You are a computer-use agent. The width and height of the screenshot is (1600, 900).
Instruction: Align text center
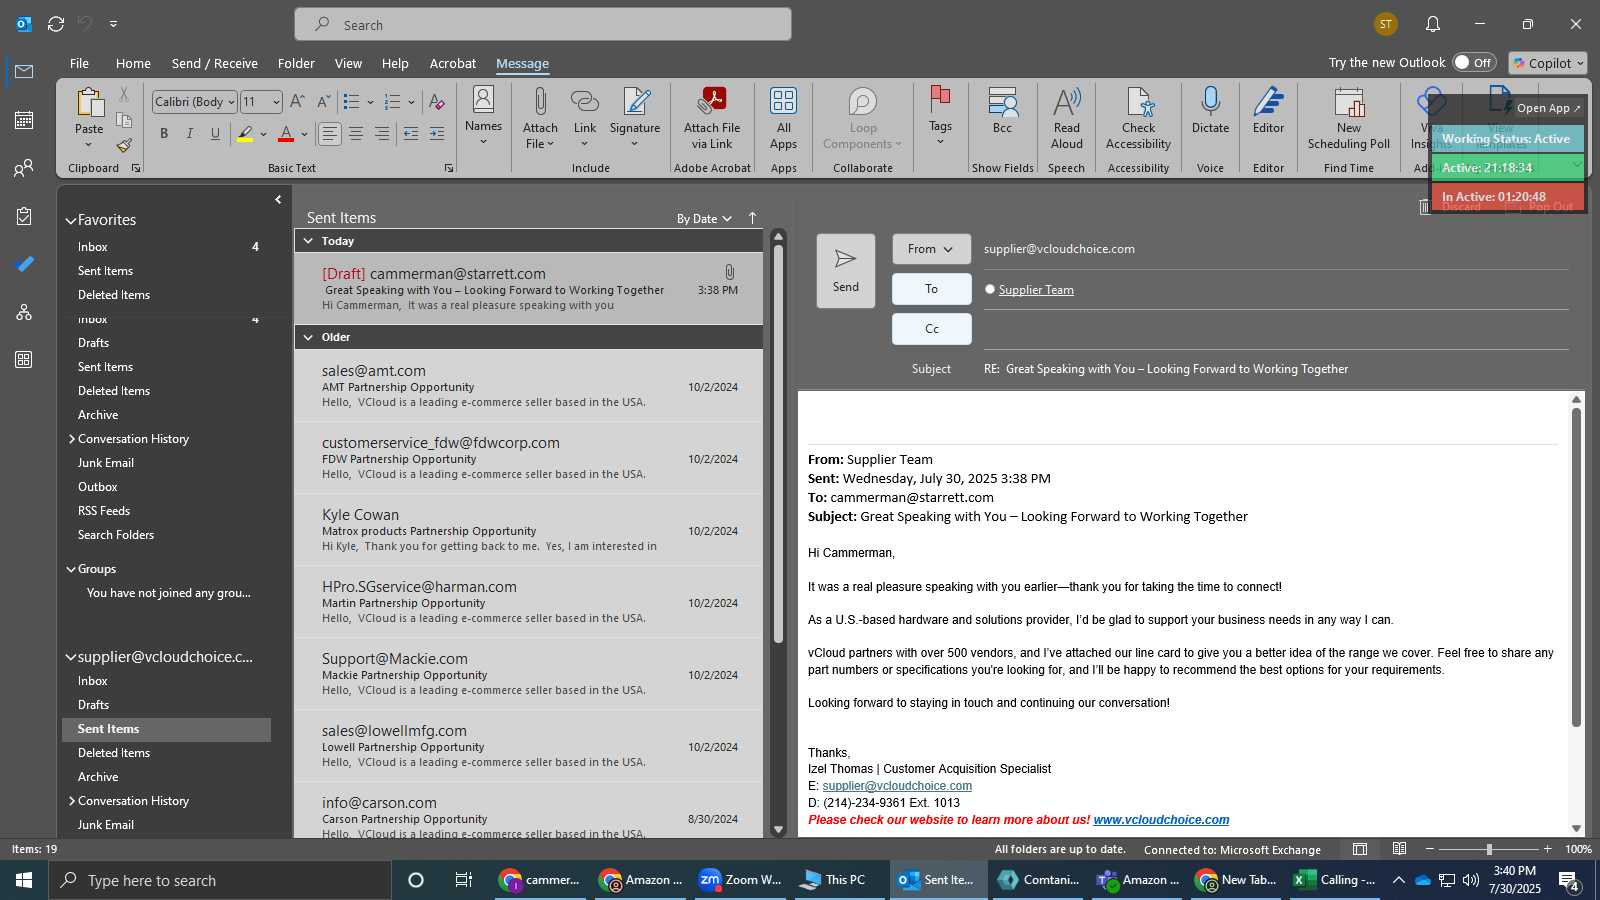coord(356,133)
